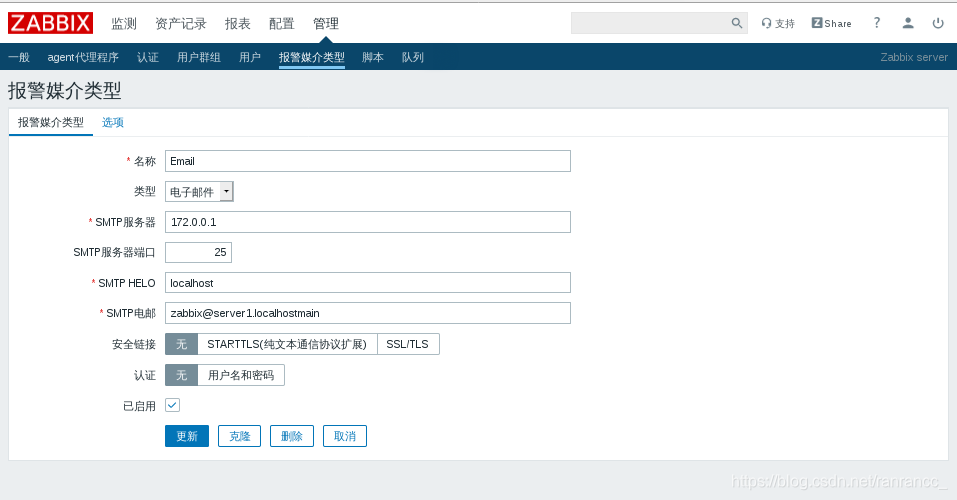Click the search magnifier icon
The width and height of the screenshot is (957, 500).
[x=737, y=23]
